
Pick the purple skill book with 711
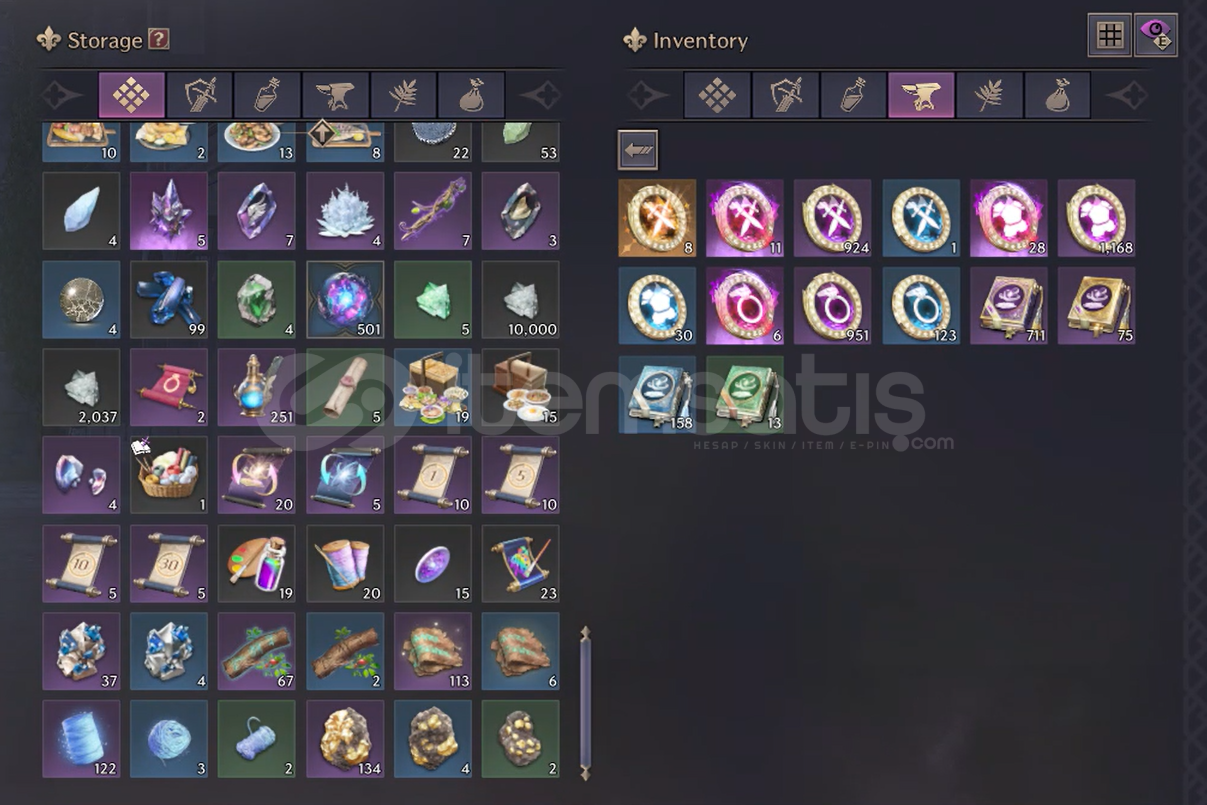(x=1009, y=306)
